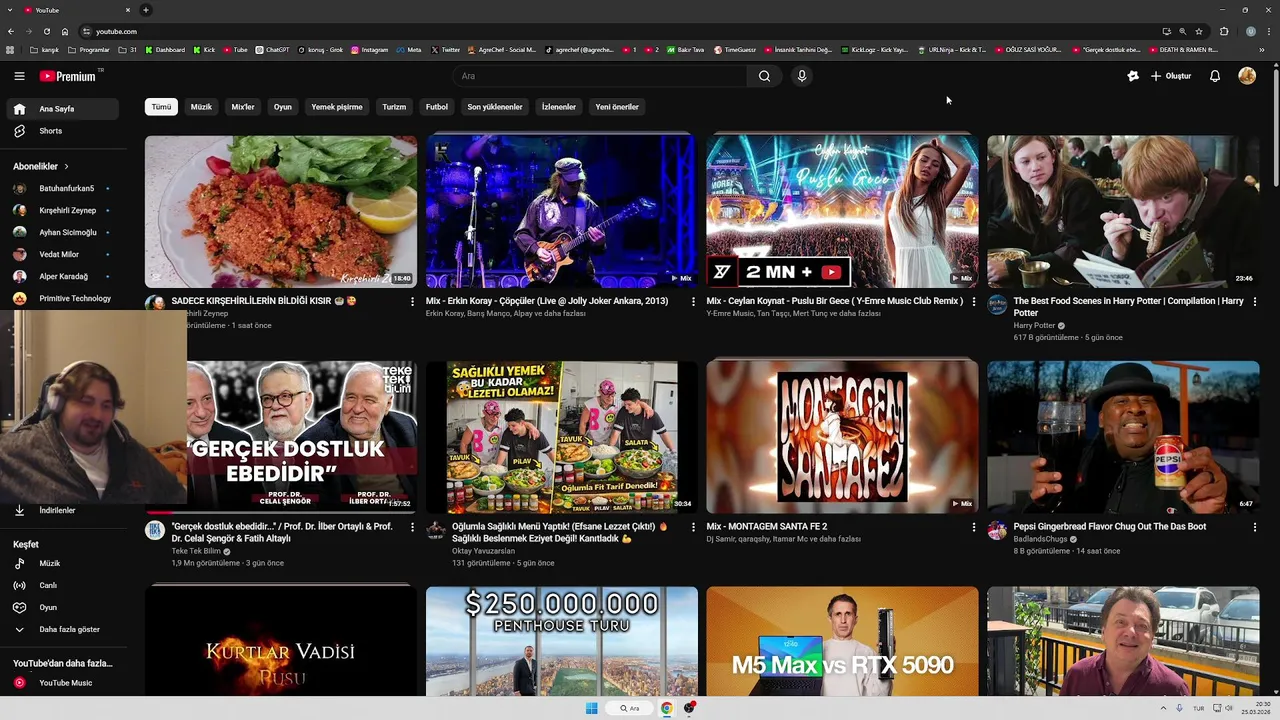The width and height of the screenshot is (1280, 720).
Task: Select the Yemek pişirme filter chip
Action: coord(337,107)
